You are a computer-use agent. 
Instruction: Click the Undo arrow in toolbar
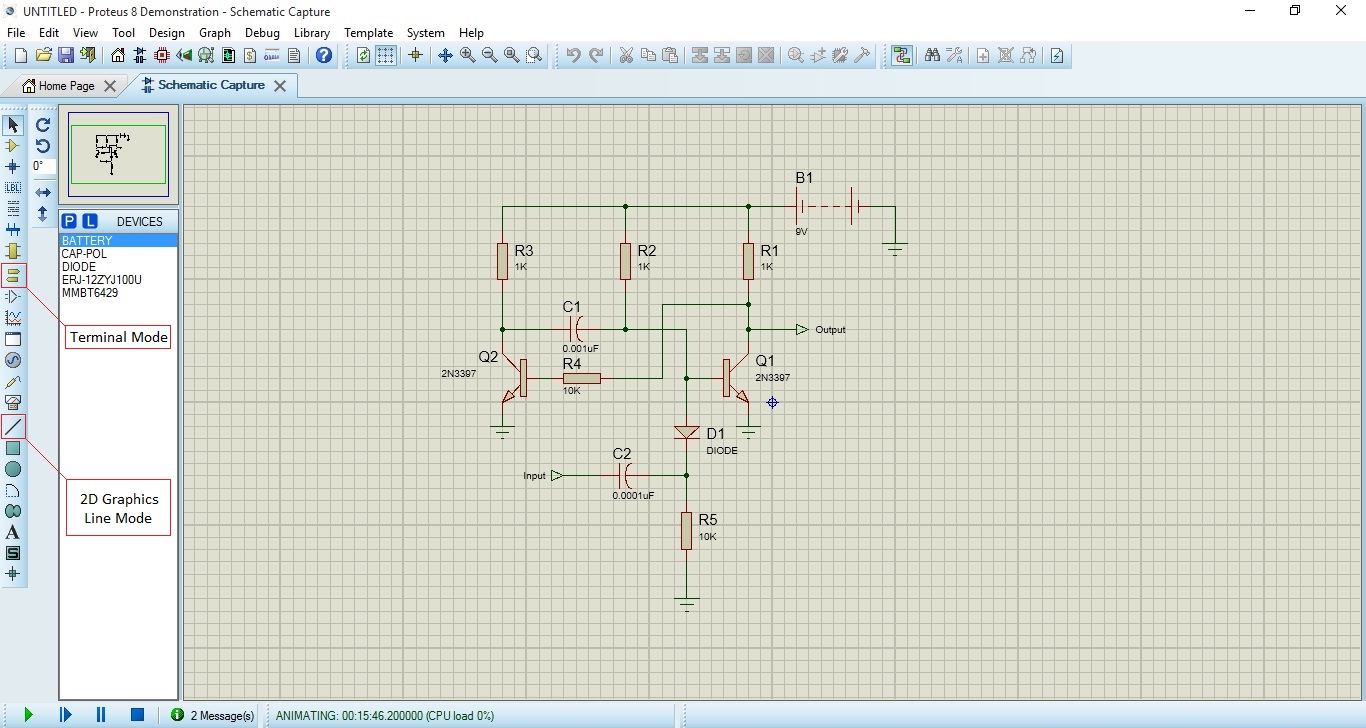pos(573,56)
